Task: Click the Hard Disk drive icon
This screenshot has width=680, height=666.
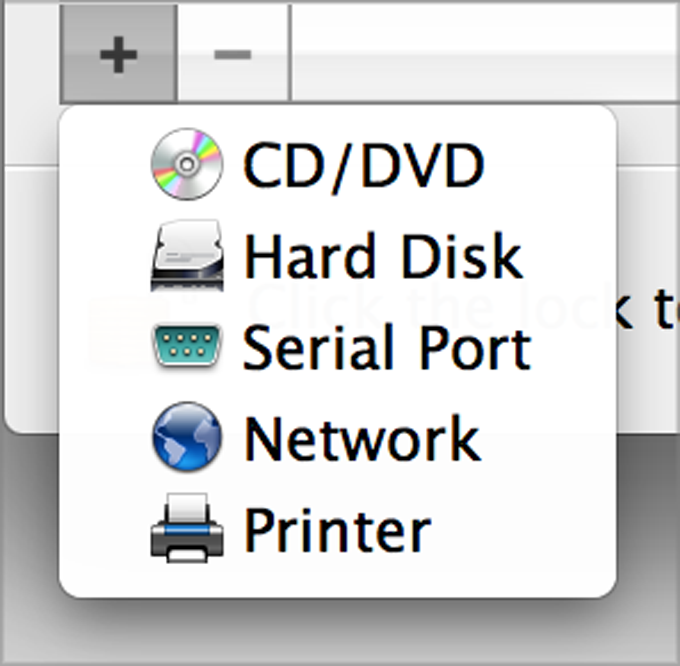Action: tap(186, 256)
